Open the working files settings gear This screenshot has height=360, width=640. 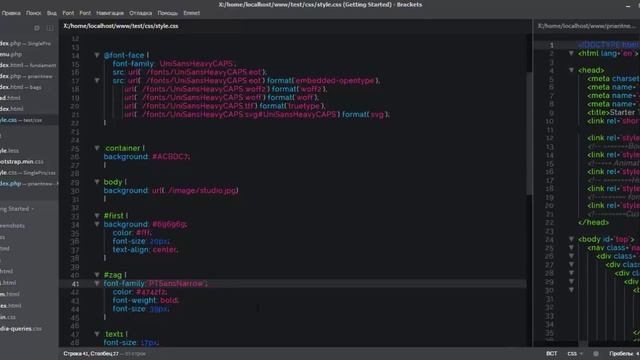point(37,28)
